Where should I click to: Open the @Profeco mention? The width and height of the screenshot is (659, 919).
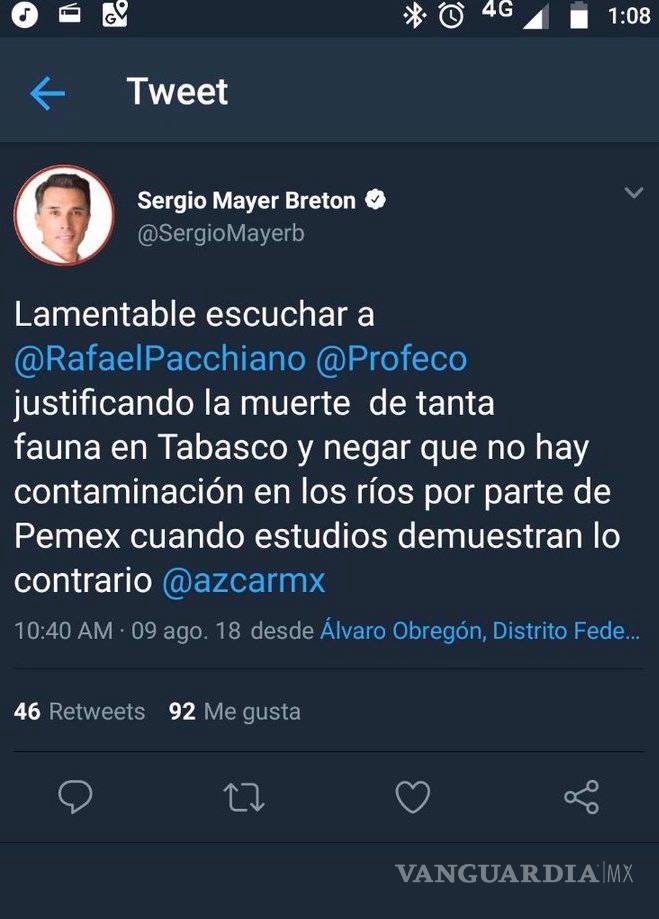[x=390, y=358]
